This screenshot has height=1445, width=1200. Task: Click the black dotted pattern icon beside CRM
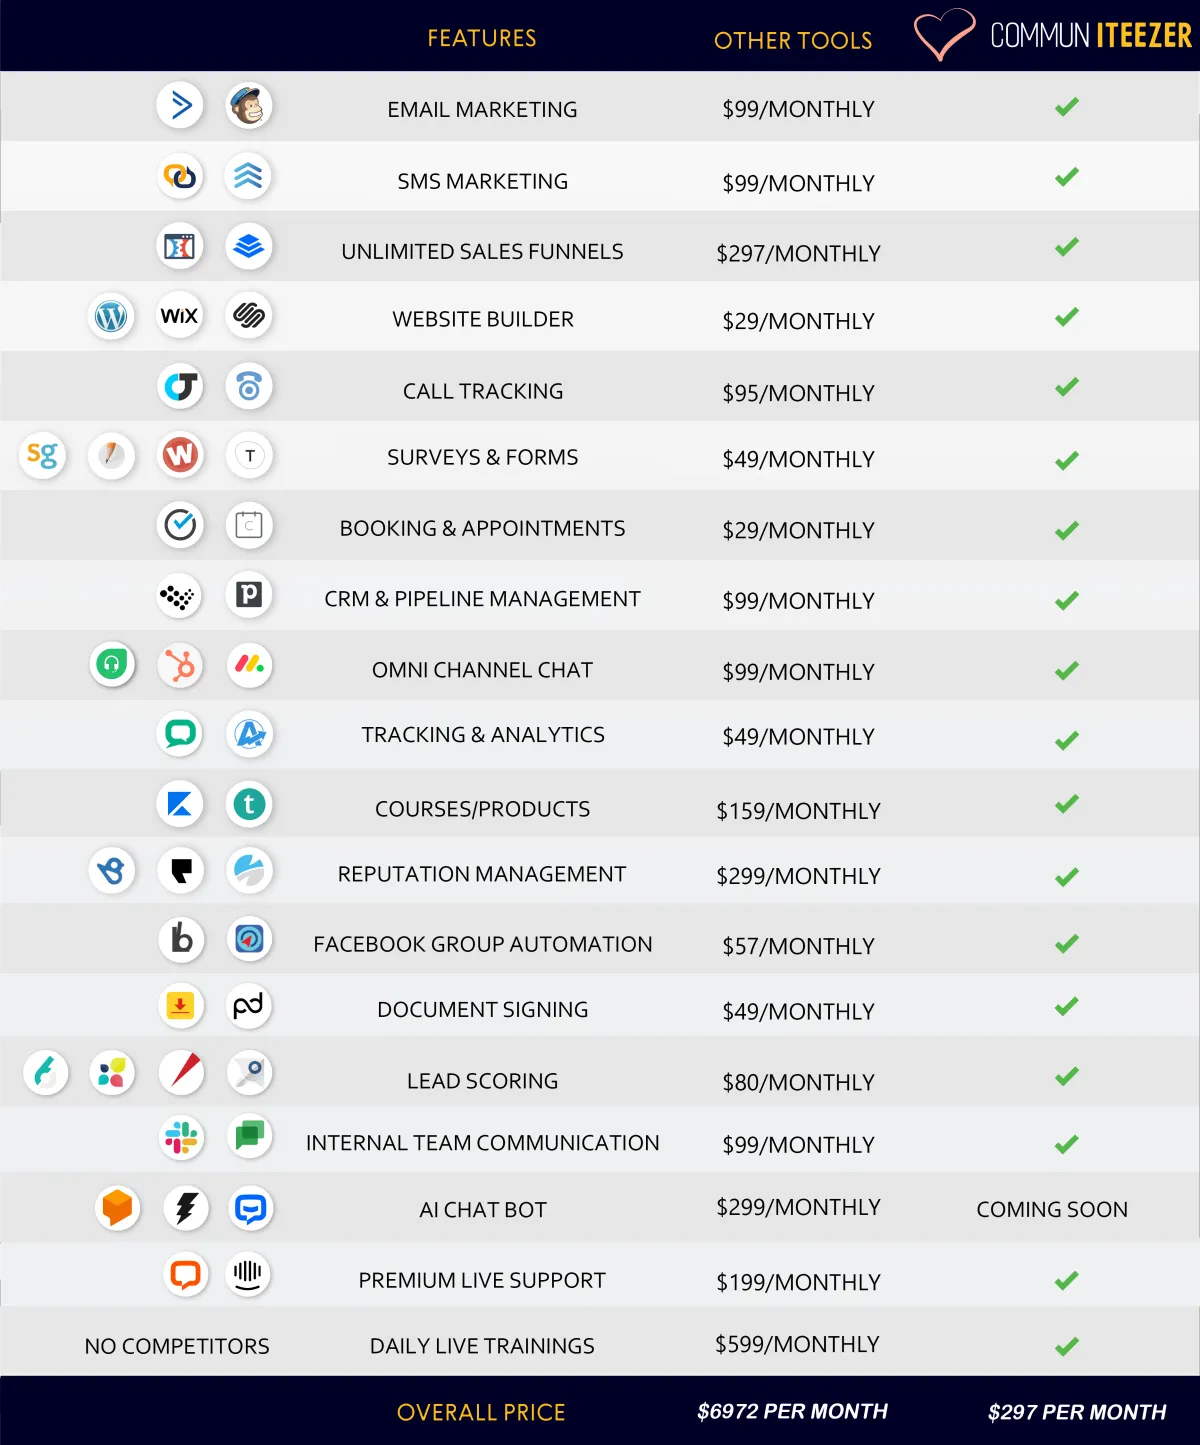[x=180, y=597]
